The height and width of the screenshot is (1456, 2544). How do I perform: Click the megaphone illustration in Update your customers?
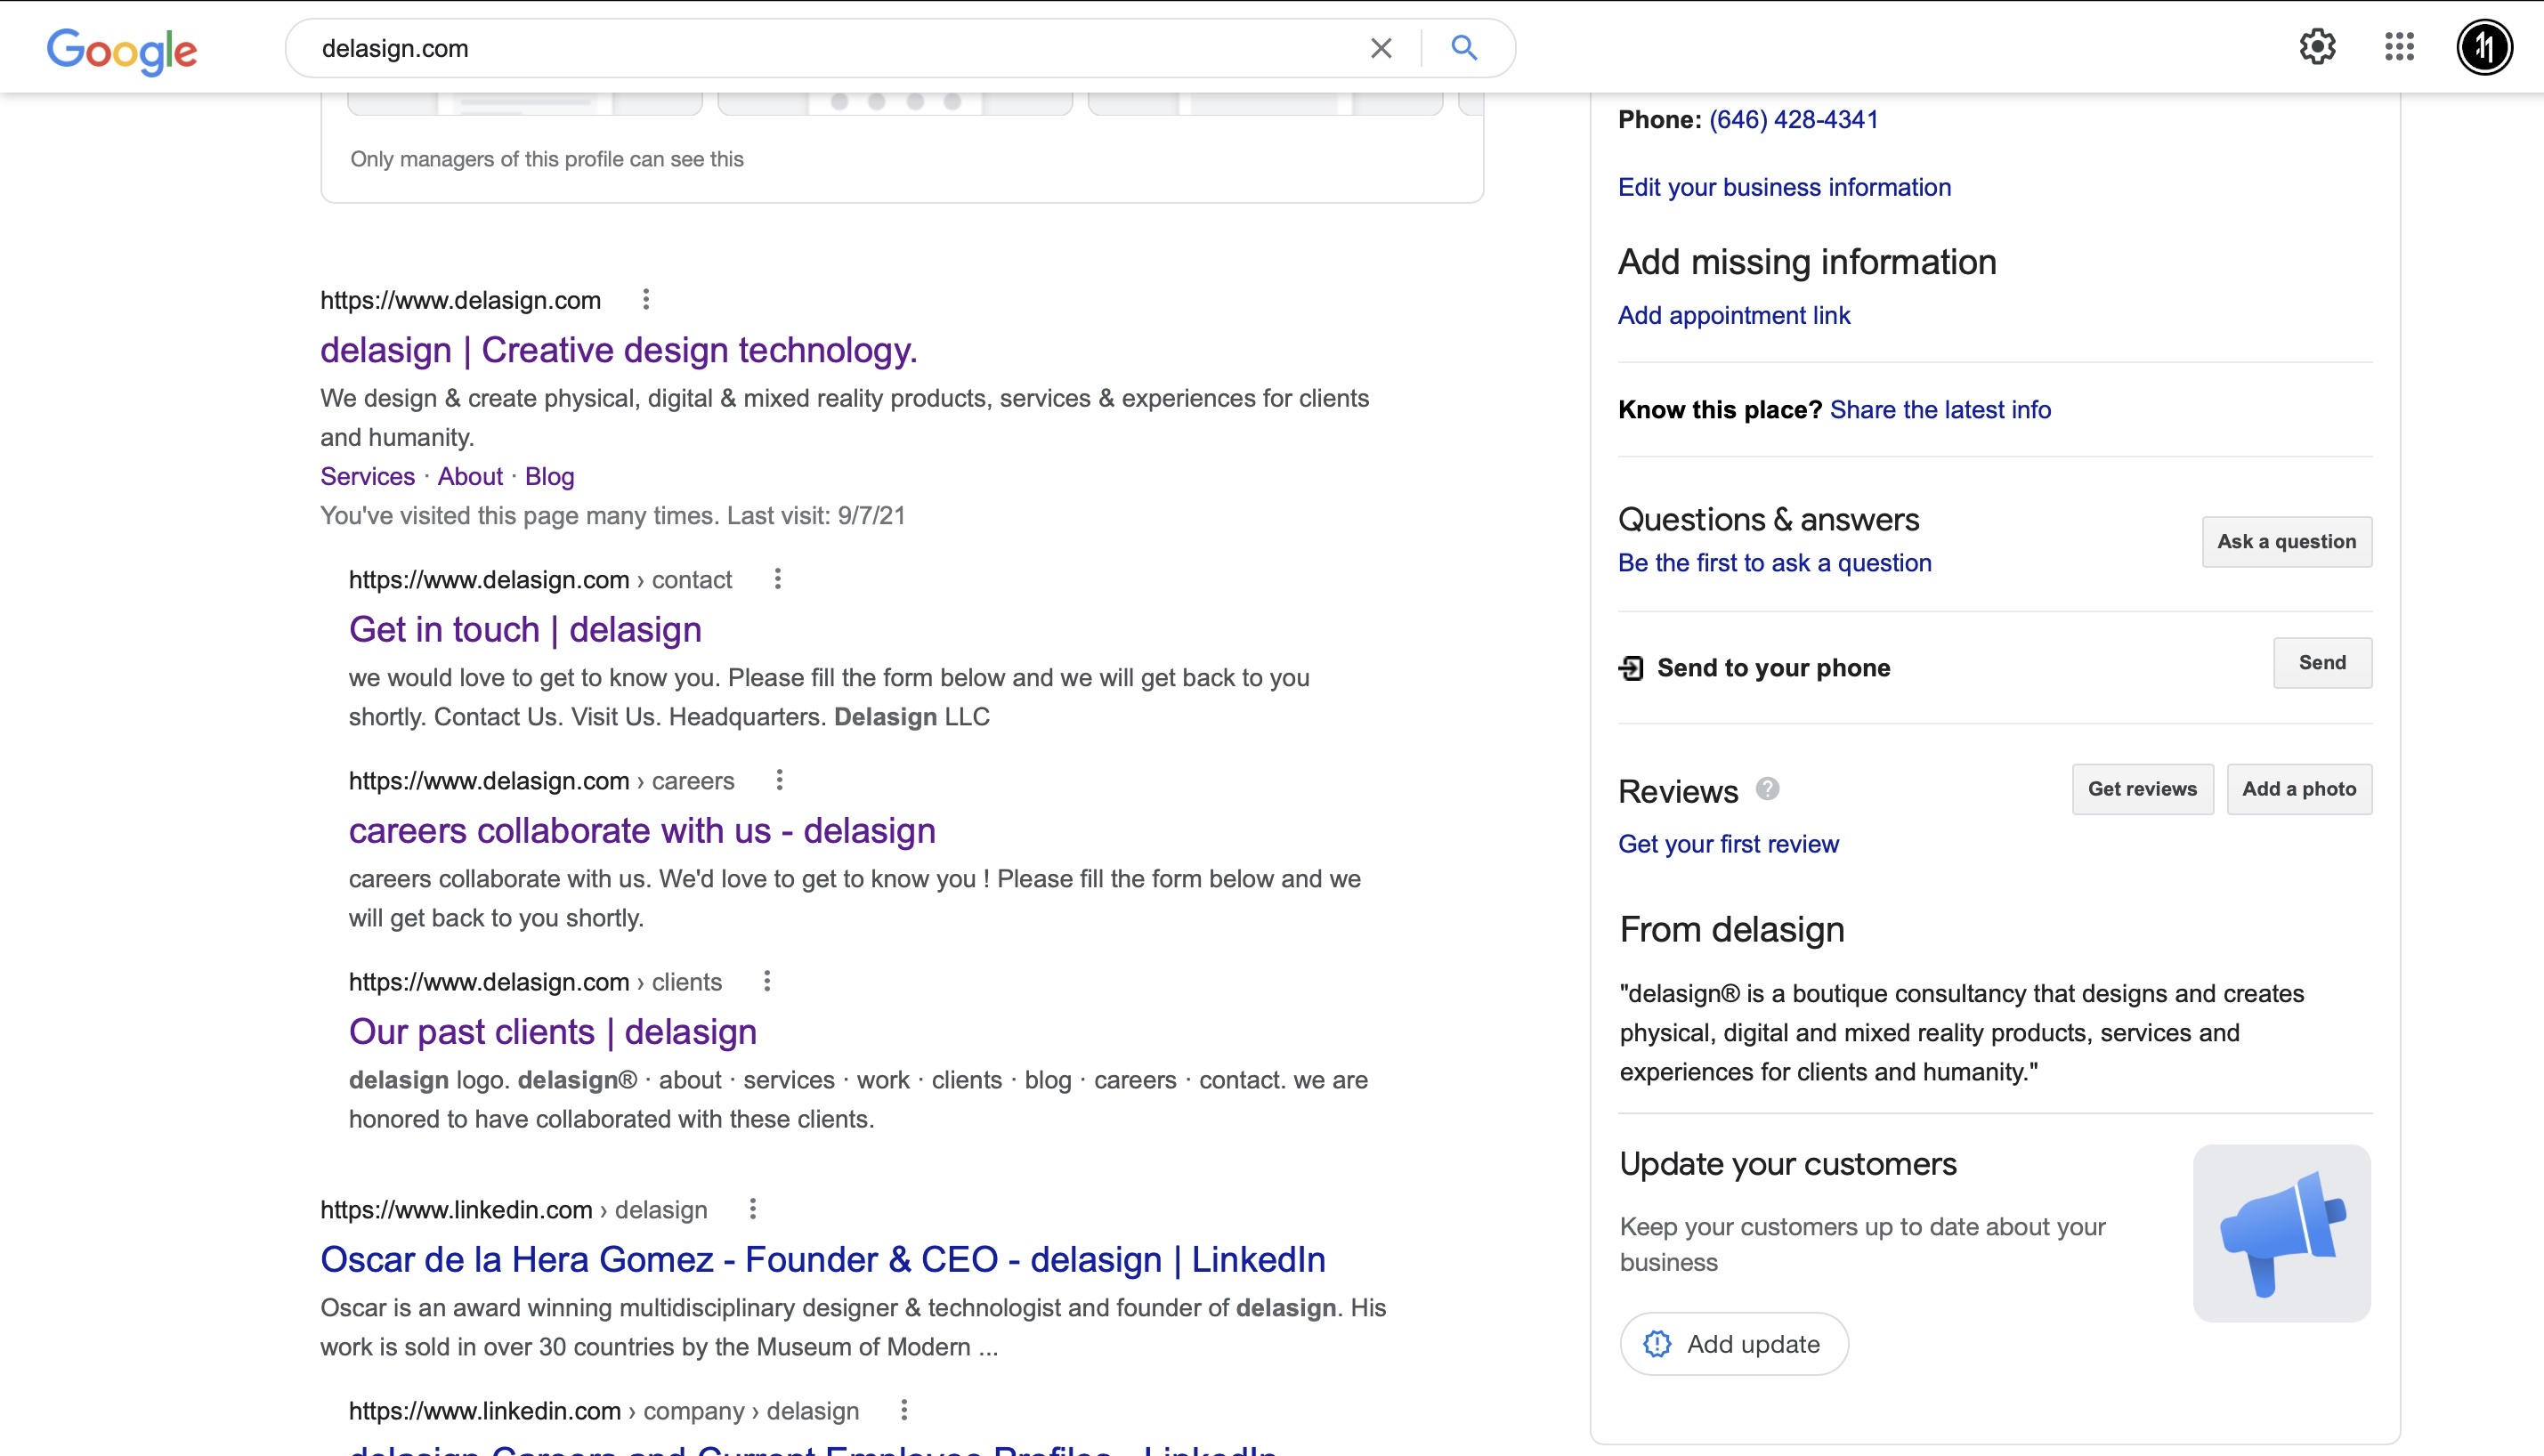[2282, 1233]
